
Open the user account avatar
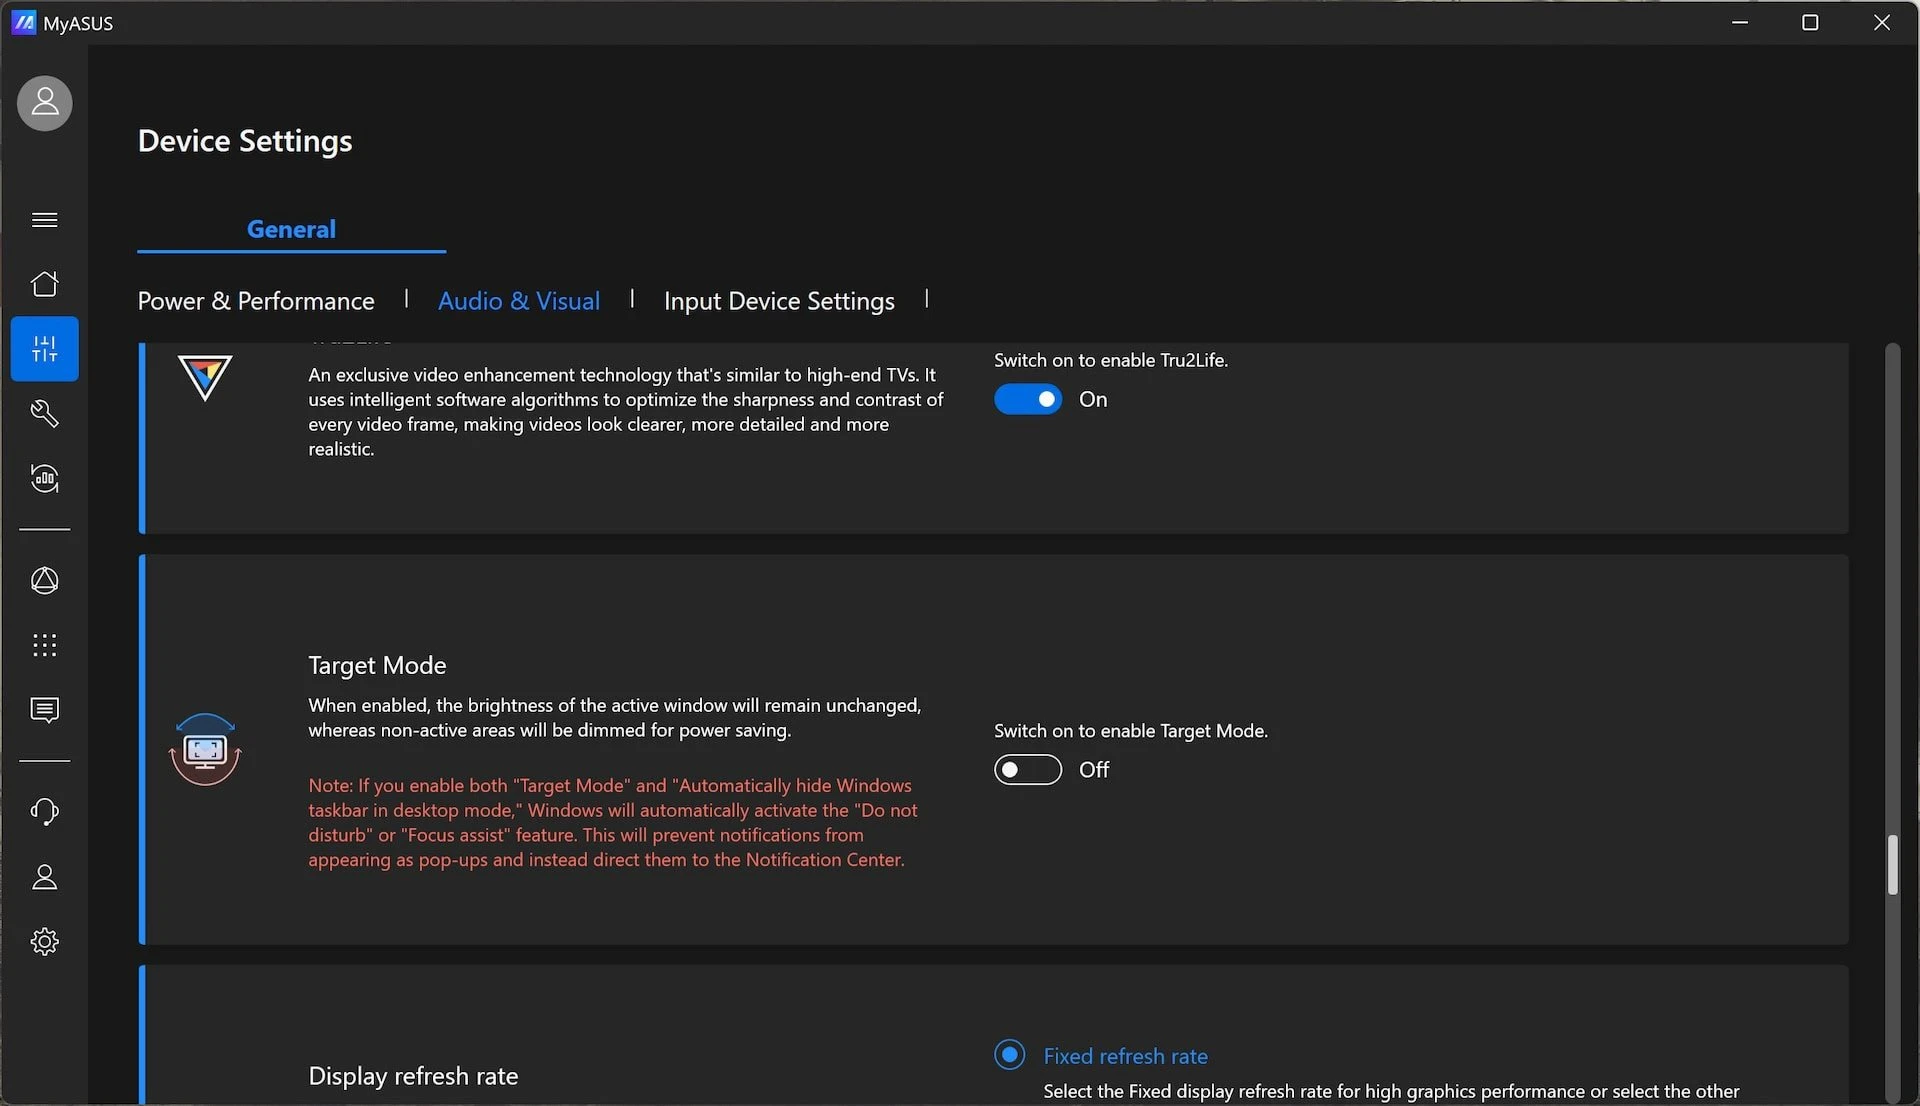(44, 103)
